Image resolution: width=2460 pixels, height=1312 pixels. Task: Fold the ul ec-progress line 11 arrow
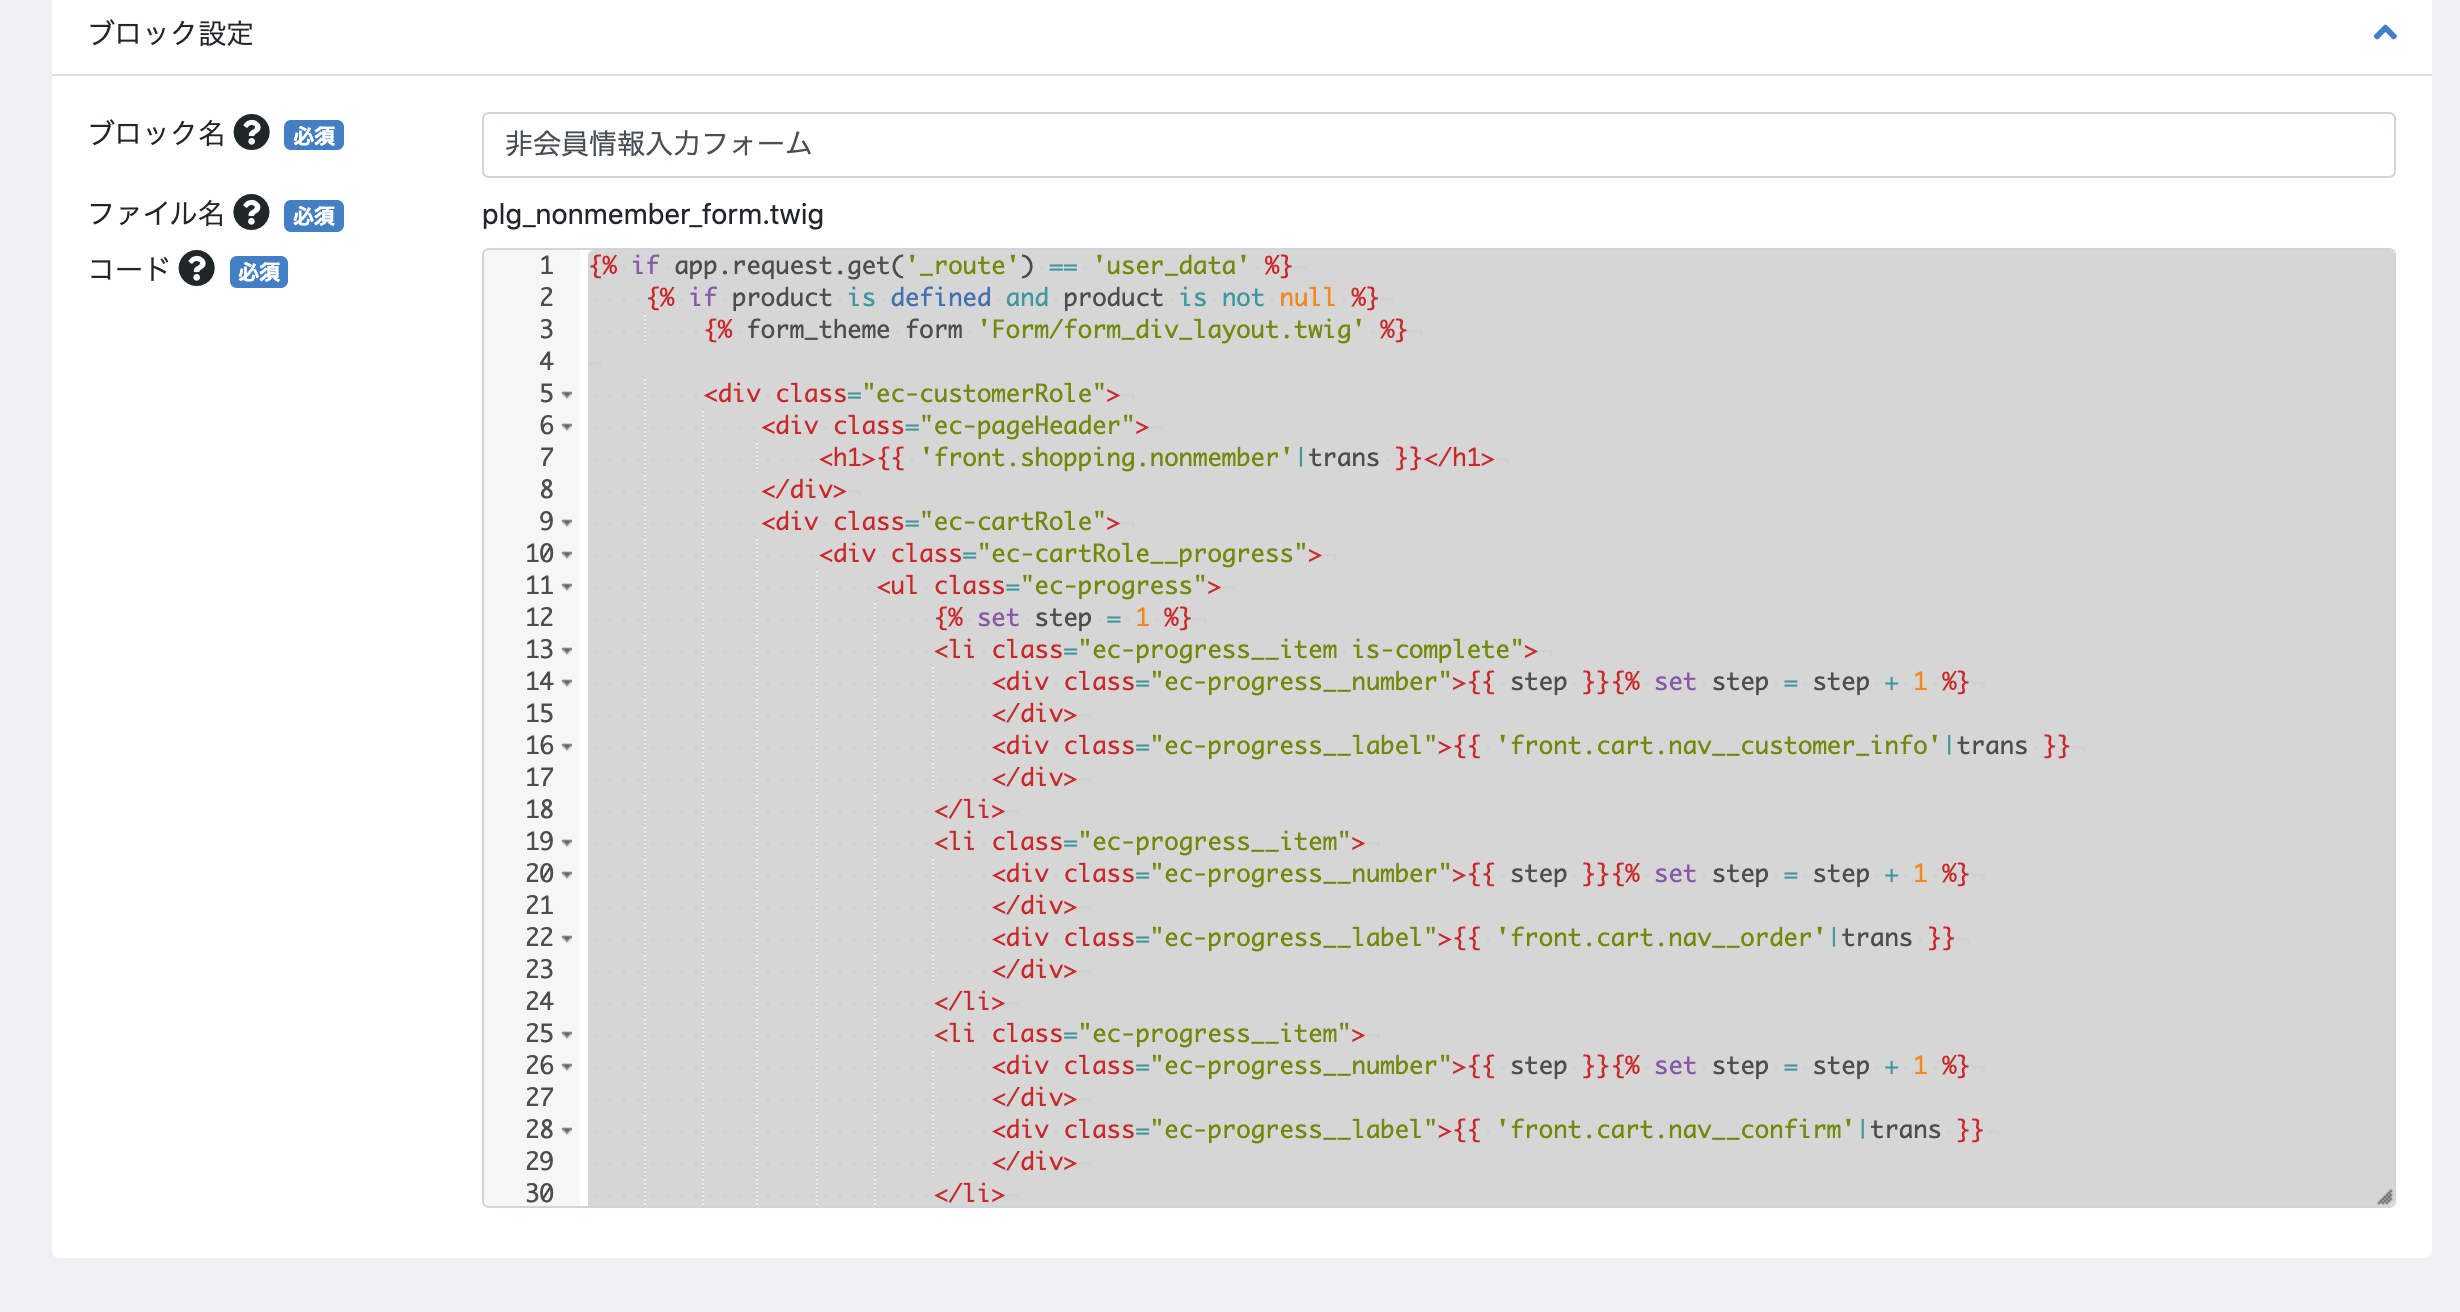pos(567,587)
